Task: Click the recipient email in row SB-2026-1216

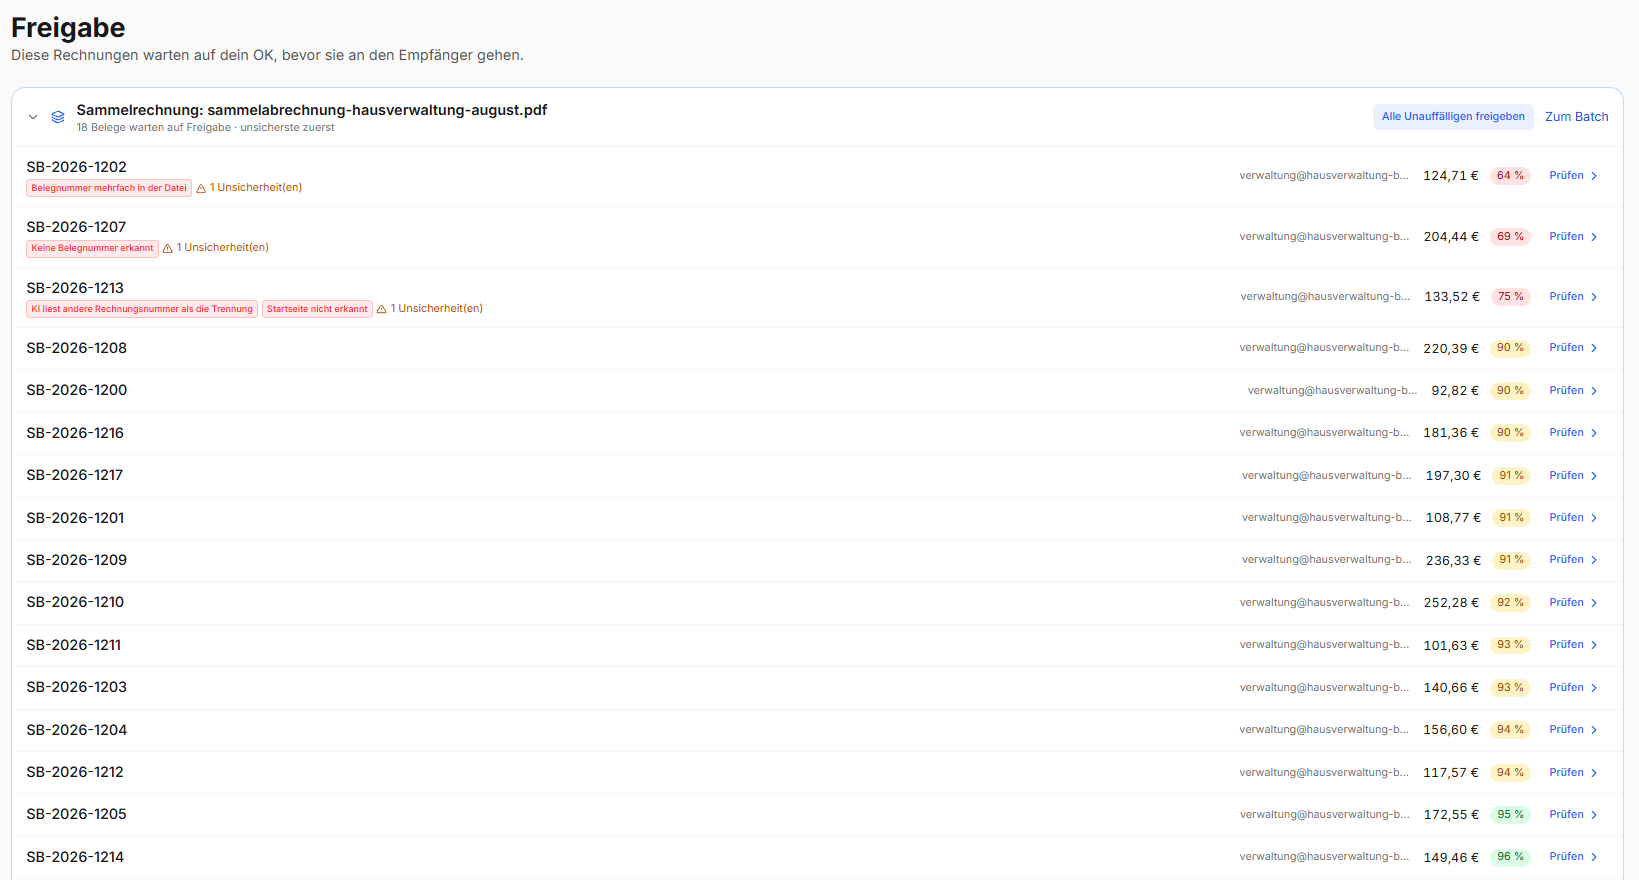Action: (1324, 433)
